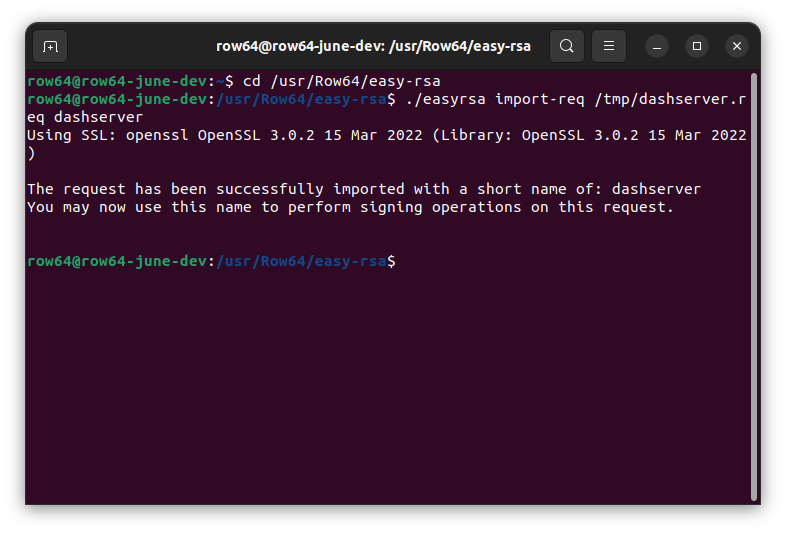Open a new terminal tab
Screen dimensions: 786x533
[51, 46]
